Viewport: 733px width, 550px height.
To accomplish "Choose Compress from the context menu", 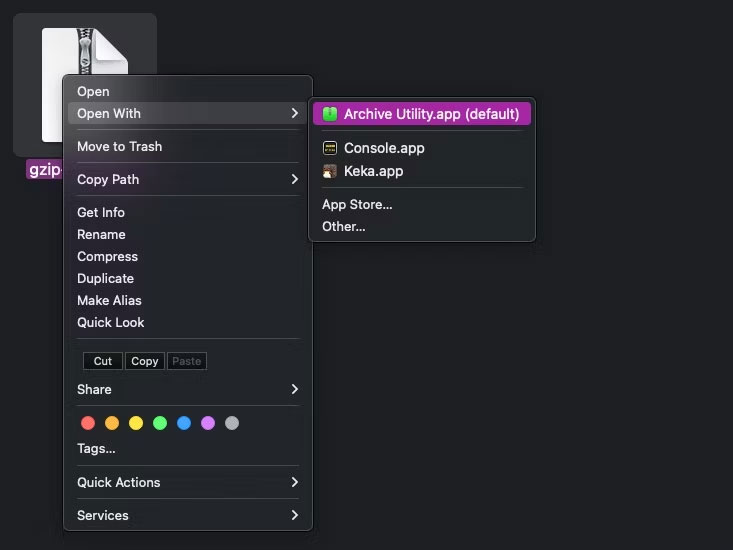I will tap(187, 257).
